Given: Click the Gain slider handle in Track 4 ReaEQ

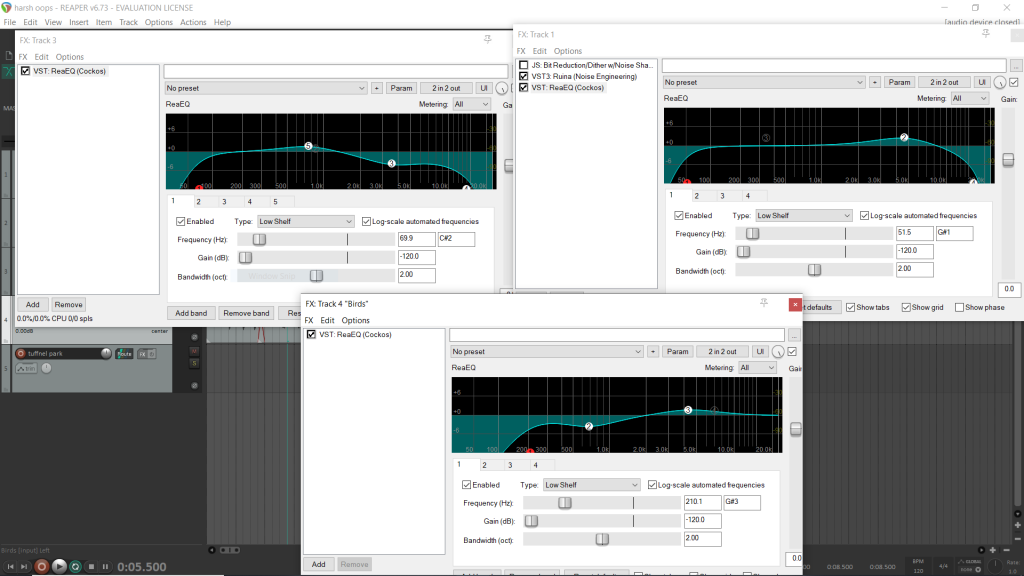Looking at the screenshot, I should pos(532,521).
